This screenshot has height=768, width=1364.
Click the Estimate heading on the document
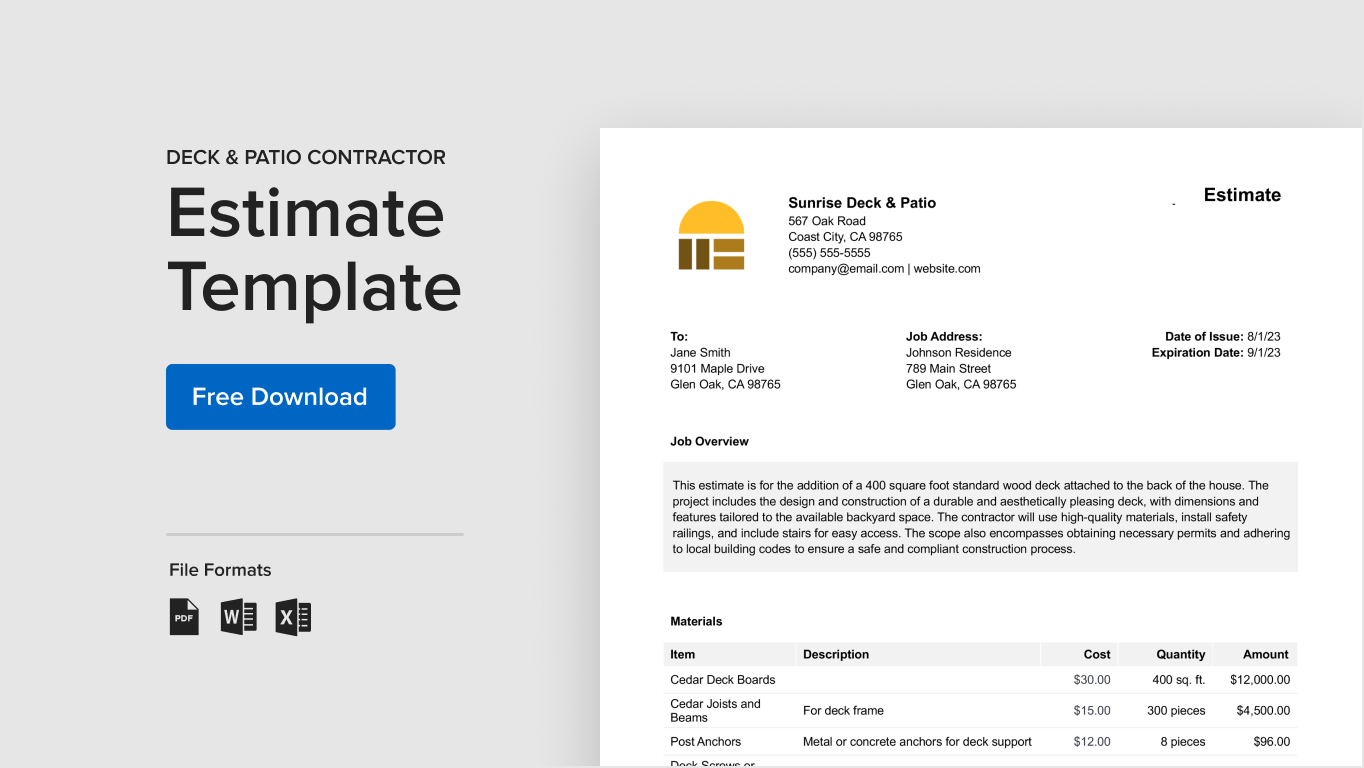[1242, 195]
